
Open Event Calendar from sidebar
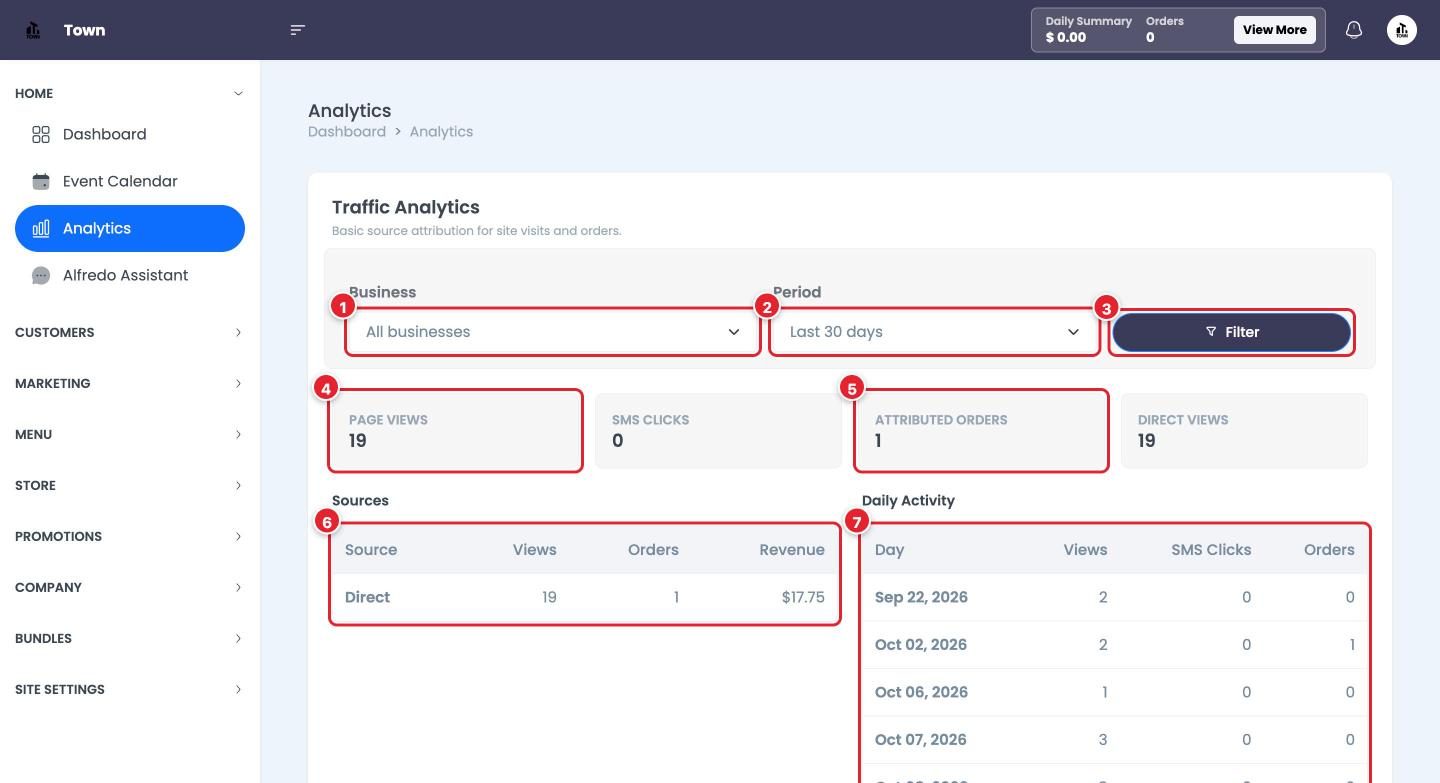click(x=130, y=181)
